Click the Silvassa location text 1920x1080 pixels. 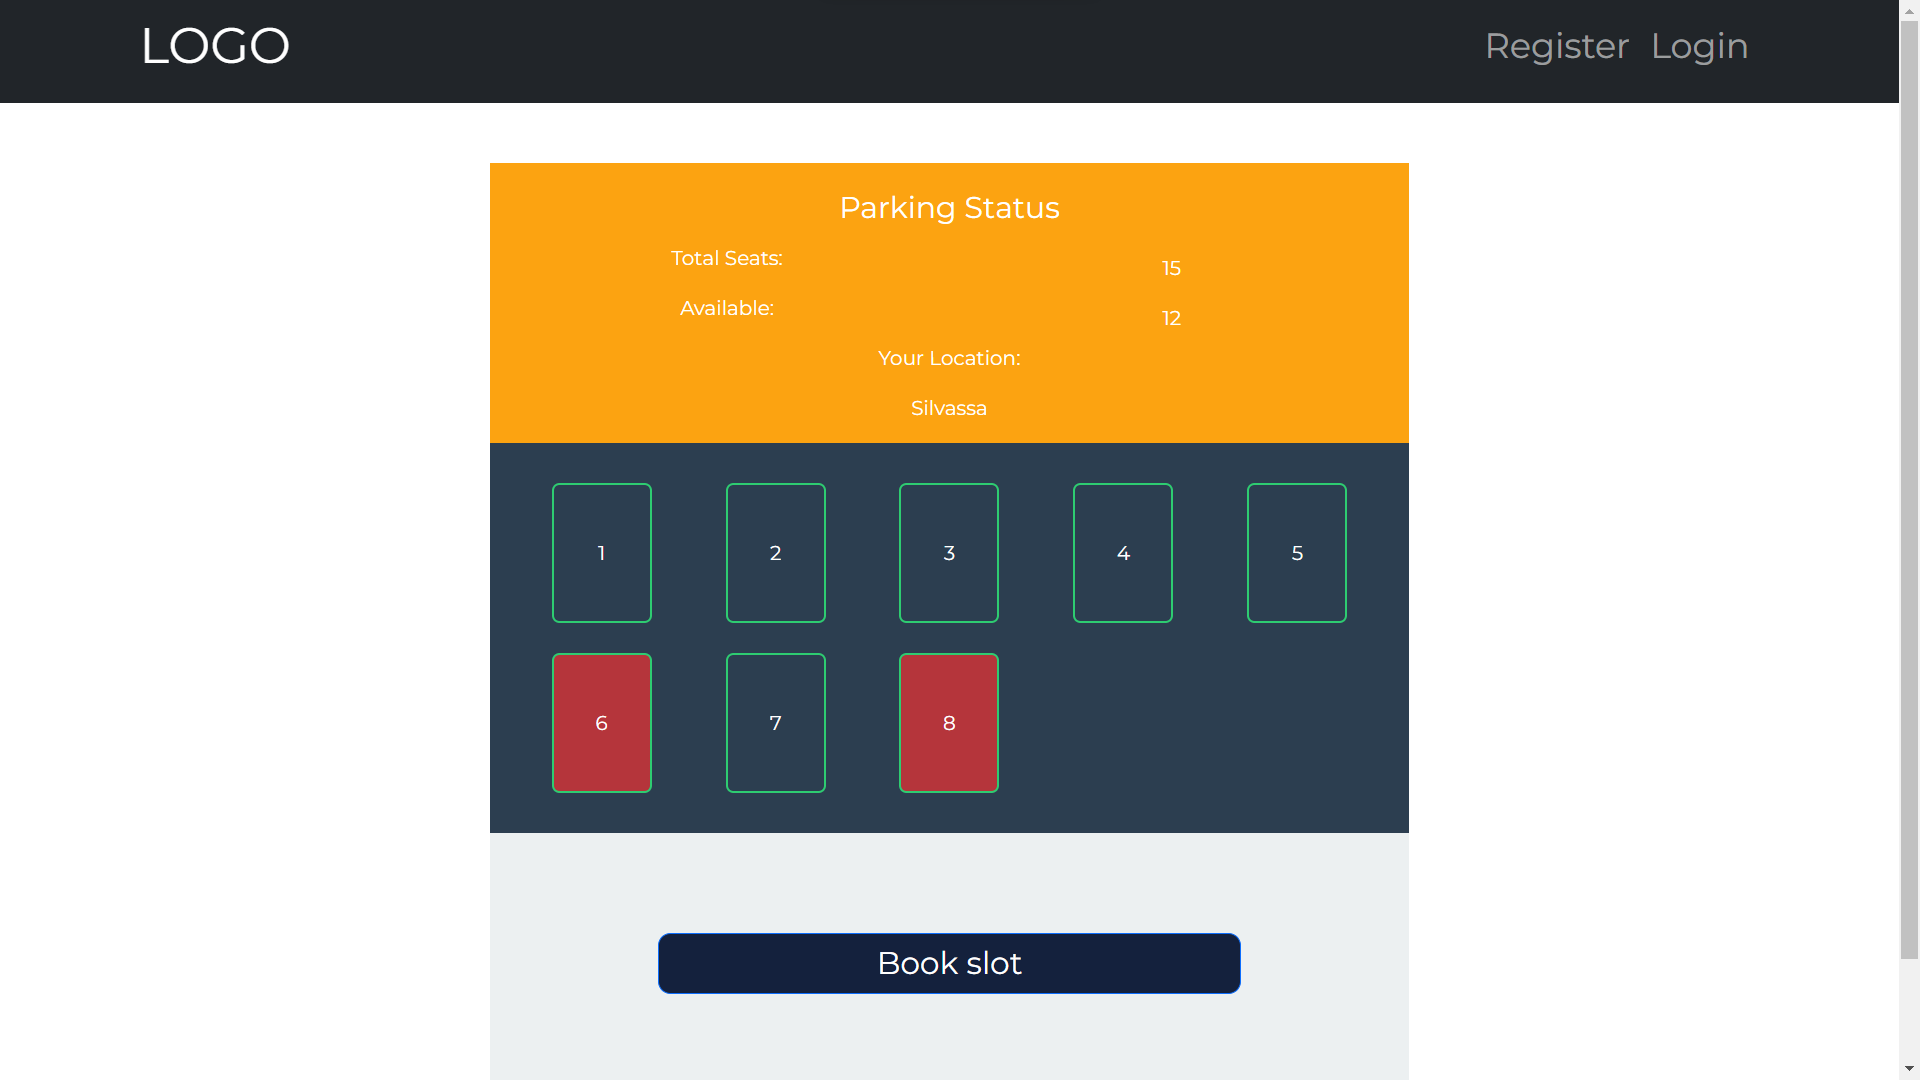pos(948,408)
